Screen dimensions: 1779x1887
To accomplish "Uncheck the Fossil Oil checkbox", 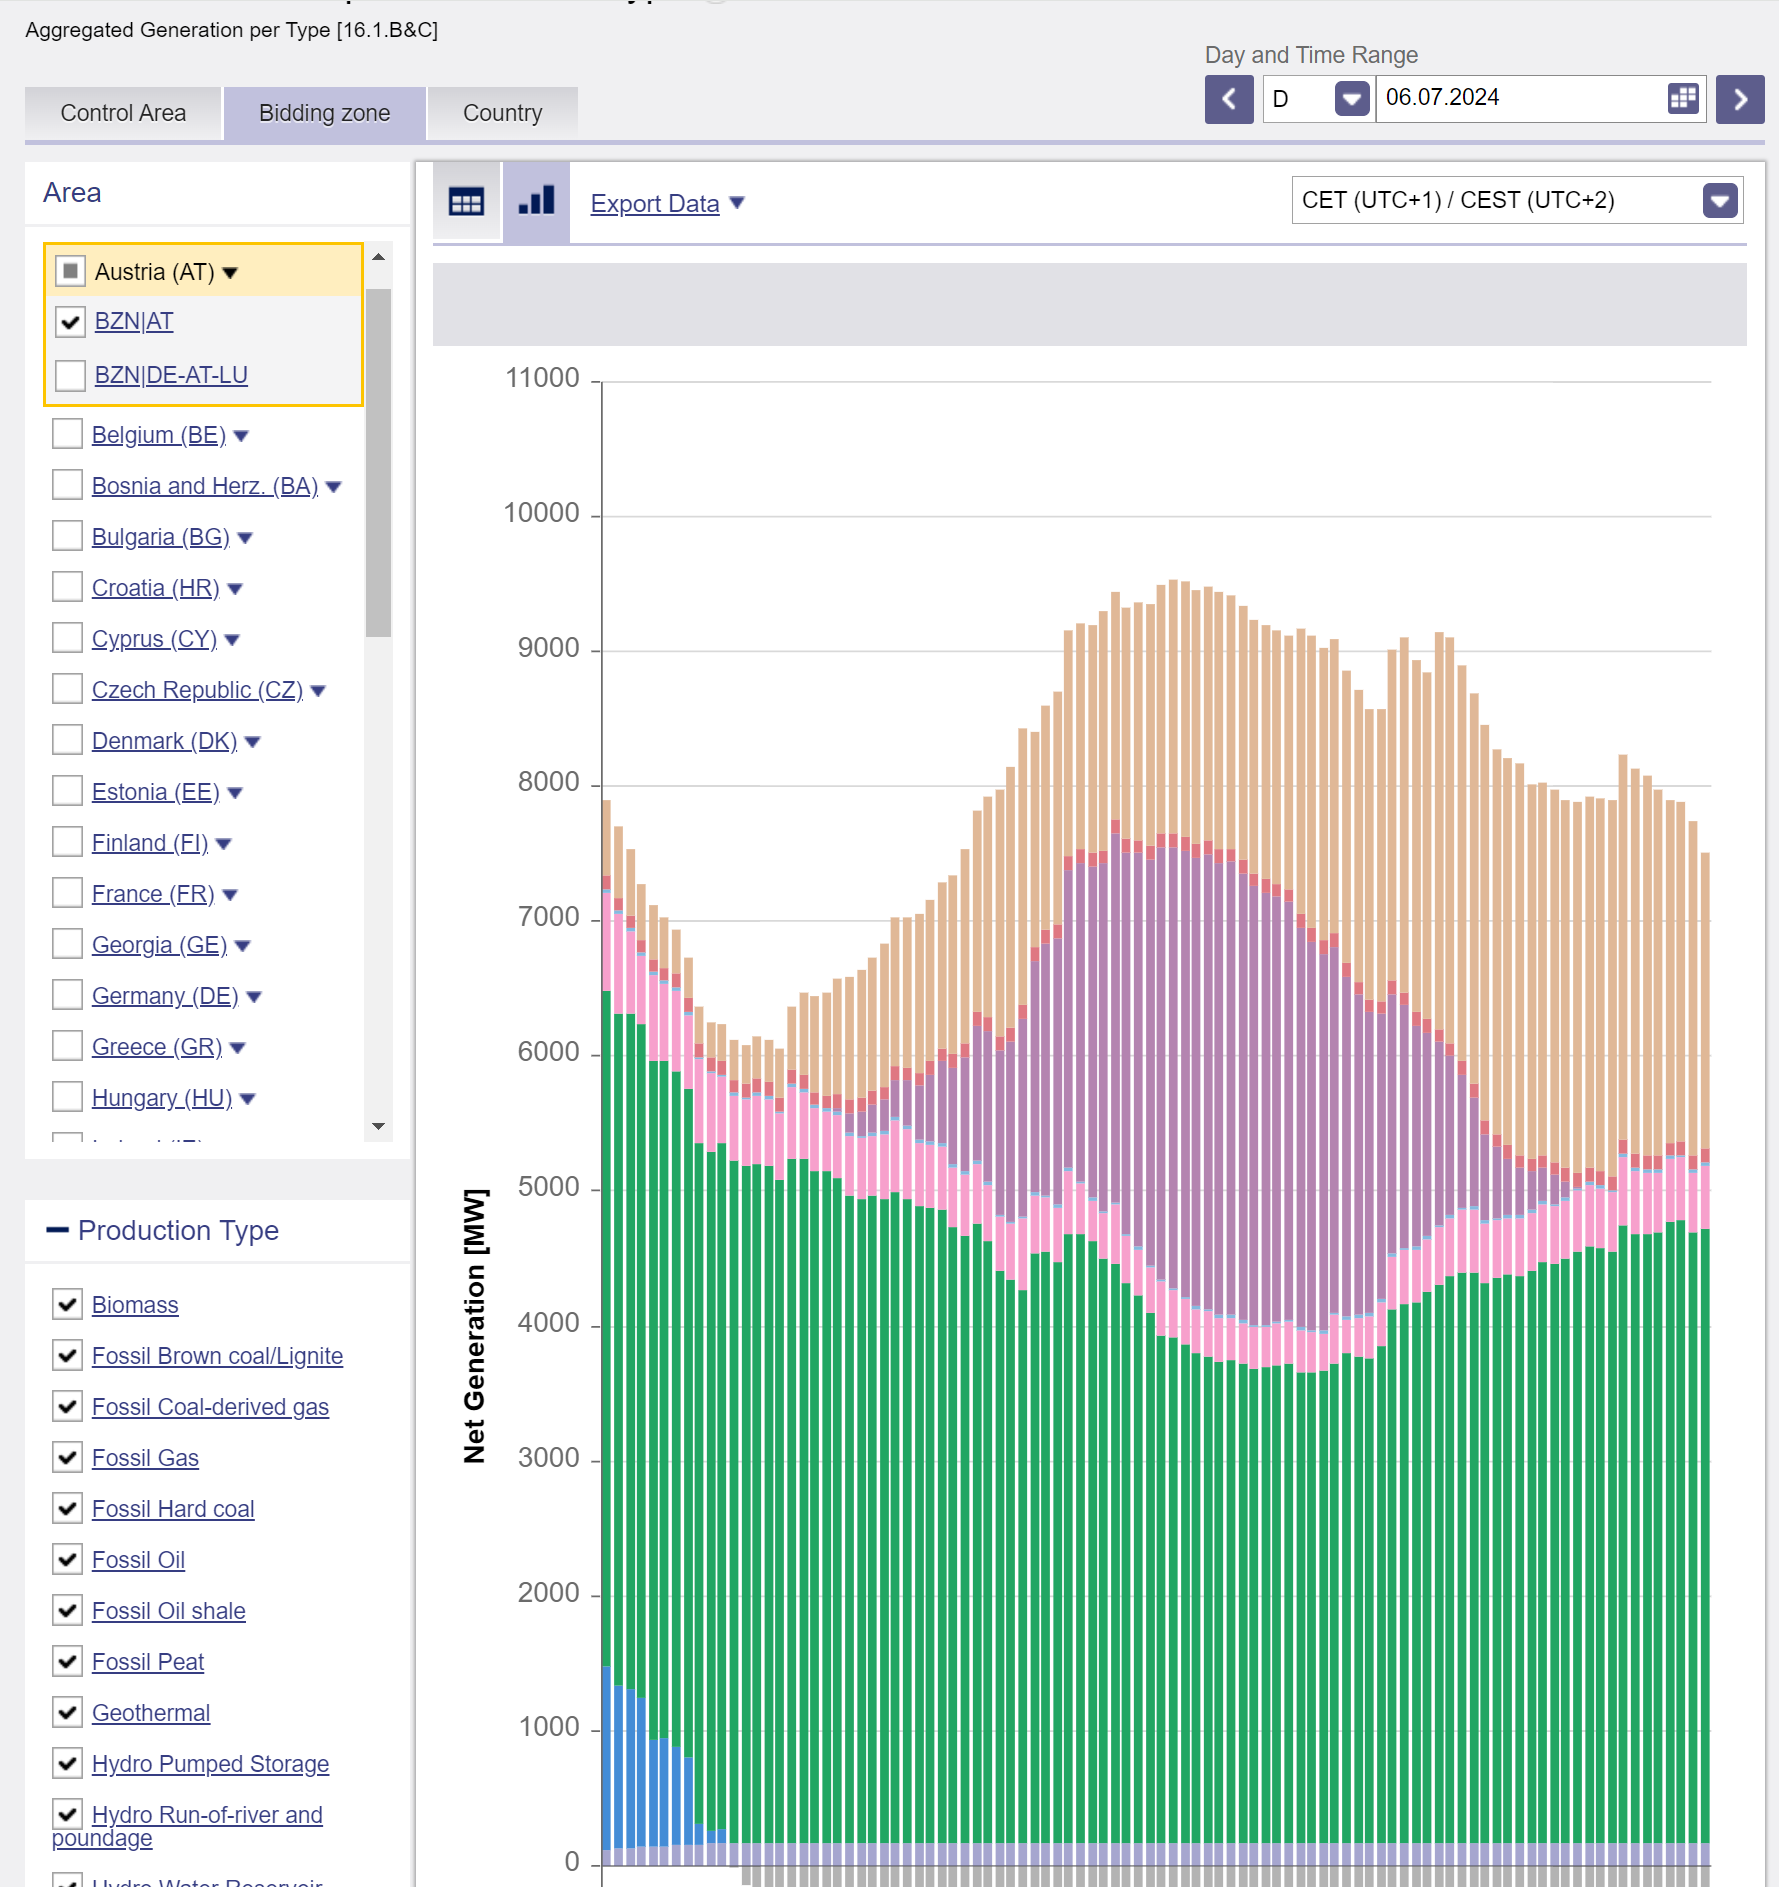I will click(67, 1559).
